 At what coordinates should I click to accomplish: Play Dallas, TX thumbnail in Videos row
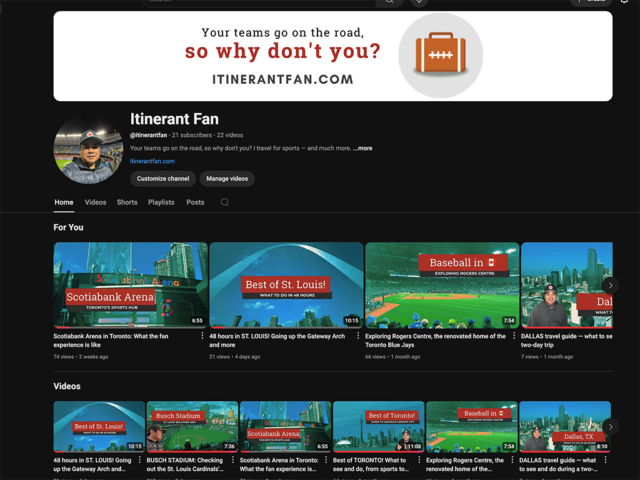pos(565,427)
